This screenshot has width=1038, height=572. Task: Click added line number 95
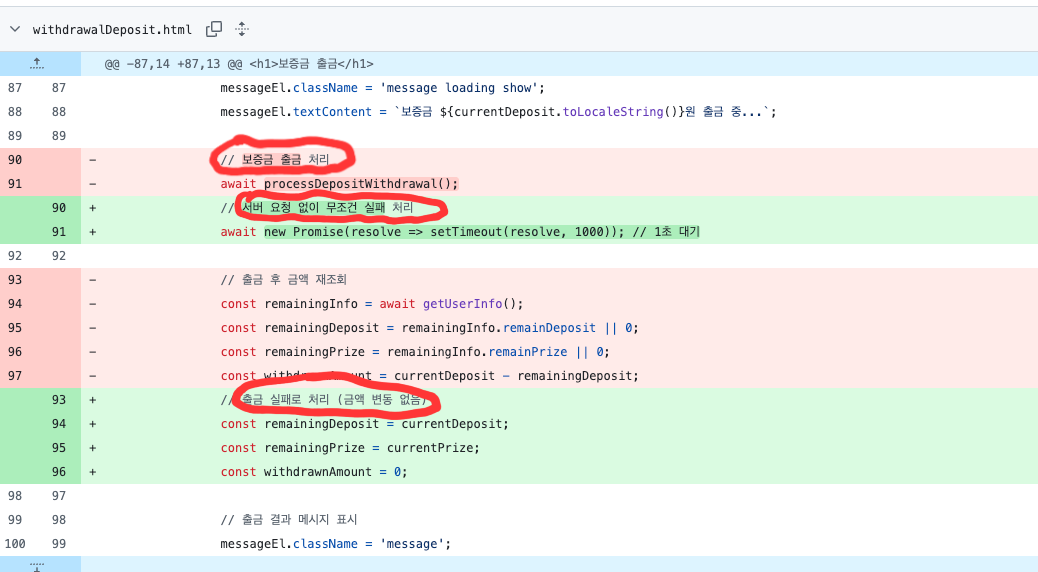59,448
